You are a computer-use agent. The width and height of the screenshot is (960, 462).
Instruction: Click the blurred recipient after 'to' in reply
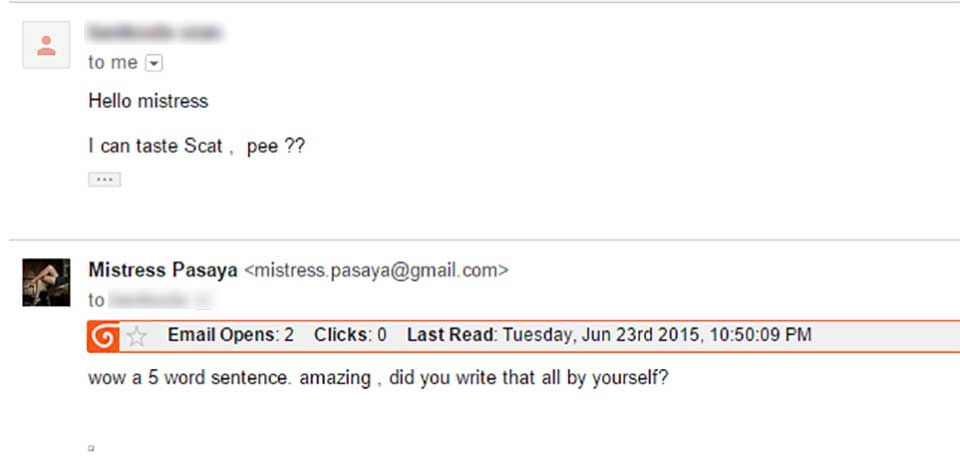[x=160, y=300]
